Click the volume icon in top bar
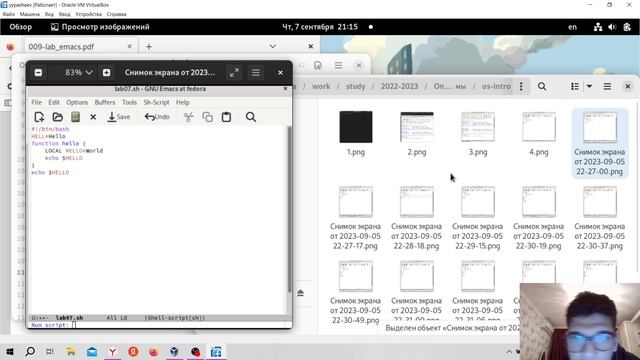 pyautogui.click(x=612, y=27)
